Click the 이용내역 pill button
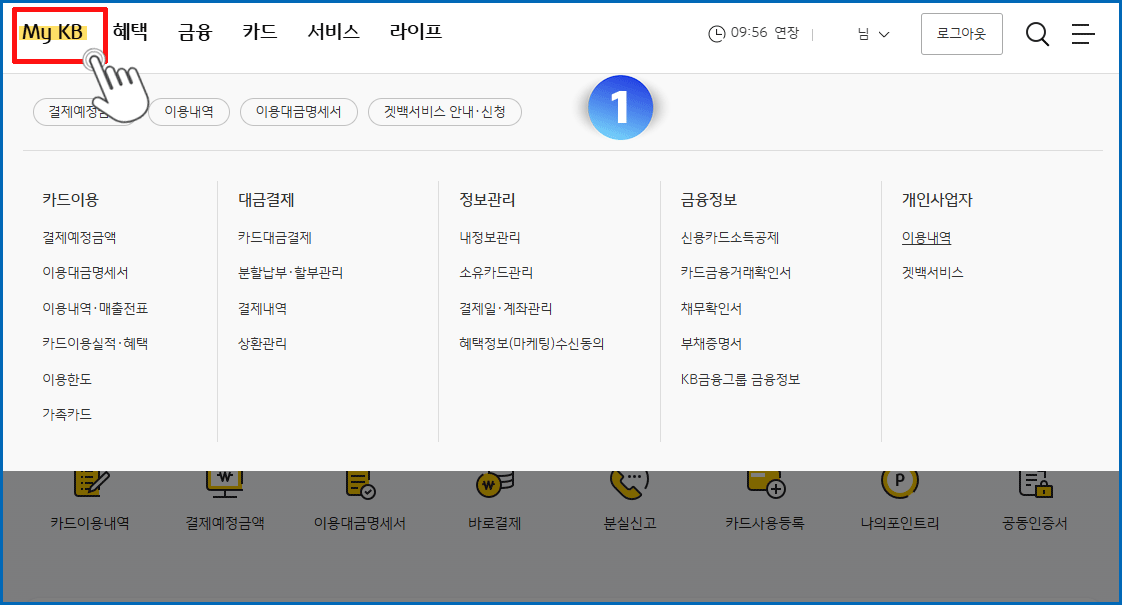 [189, 112]
